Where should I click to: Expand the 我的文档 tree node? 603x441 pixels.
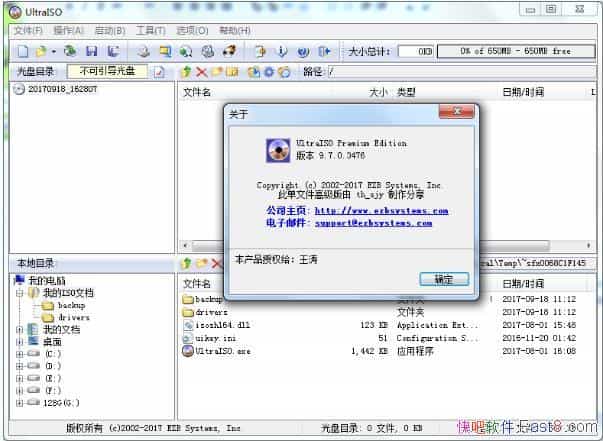pyautogui.click(x=20, y=330)
